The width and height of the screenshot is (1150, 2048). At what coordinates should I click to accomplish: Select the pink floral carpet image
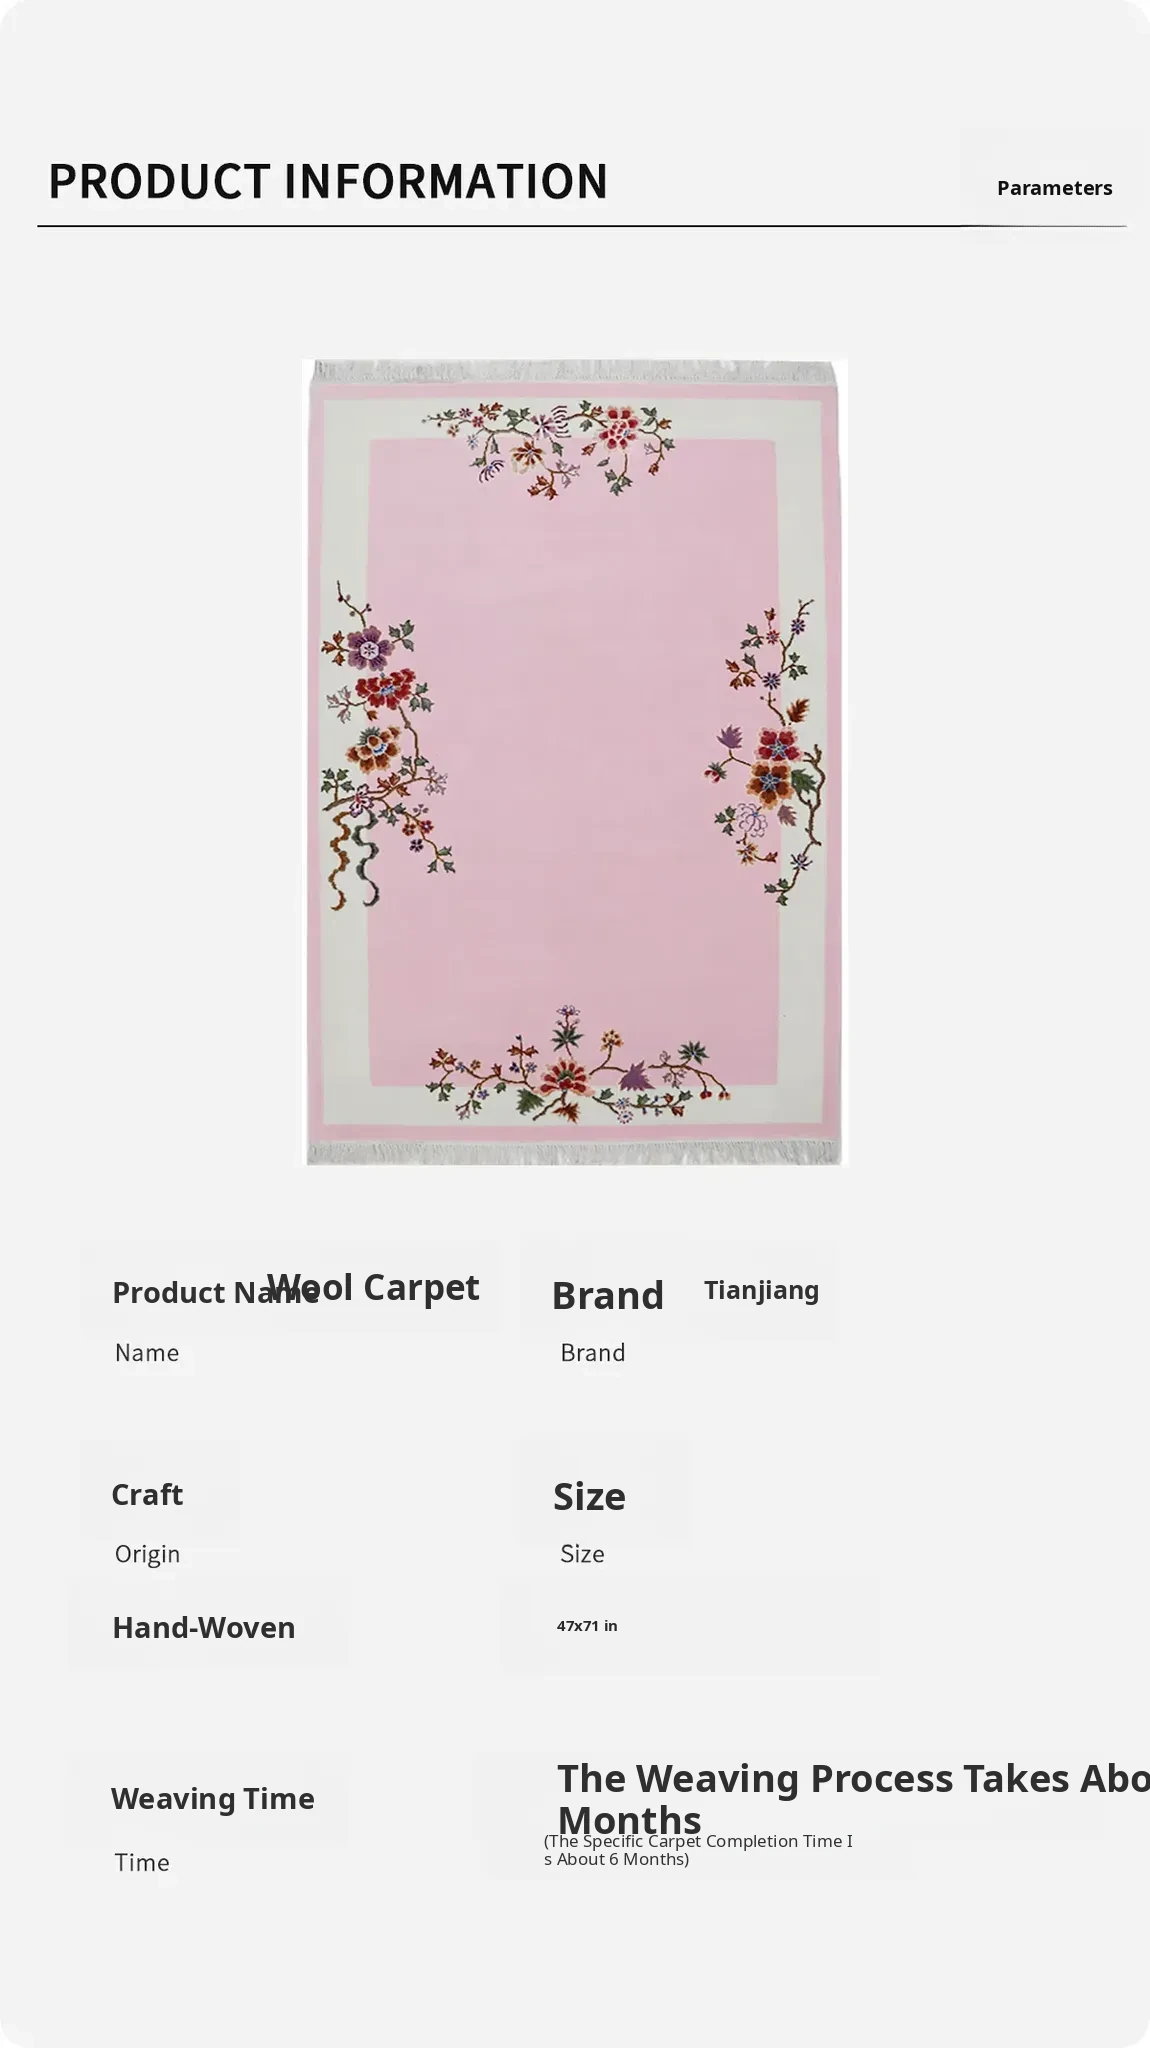tap(574, 762)
